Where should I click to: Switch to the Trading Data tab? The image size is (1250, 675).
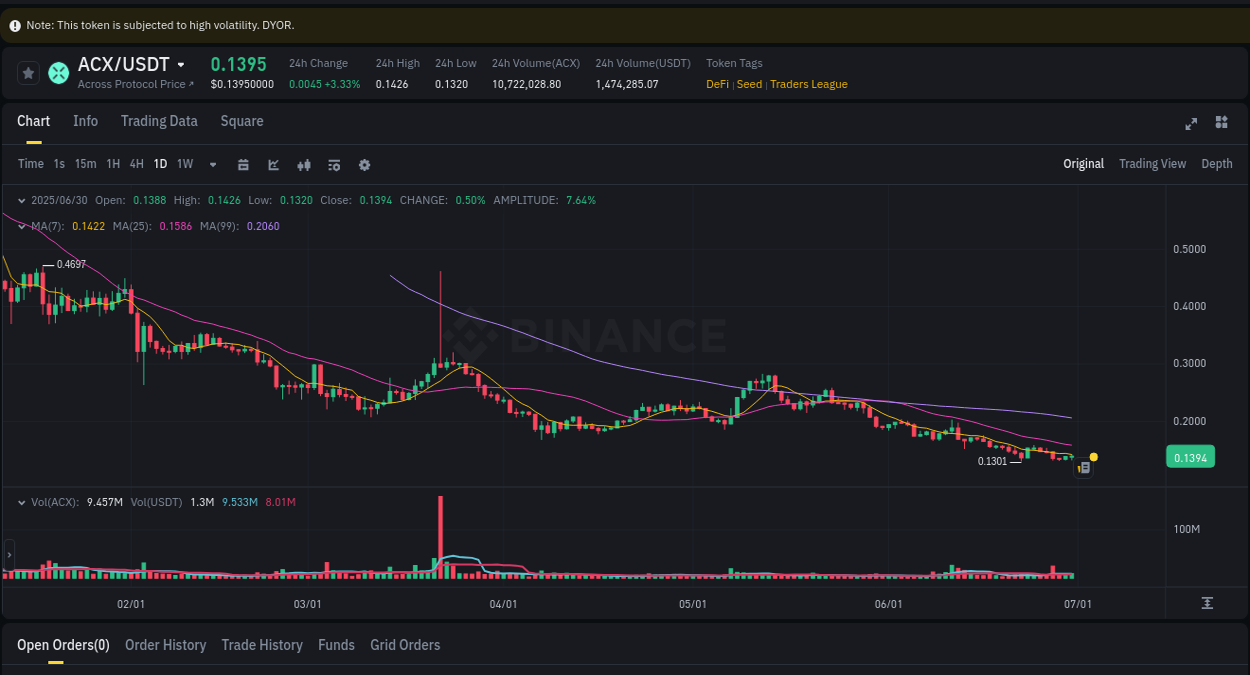(x=159, y=121)
